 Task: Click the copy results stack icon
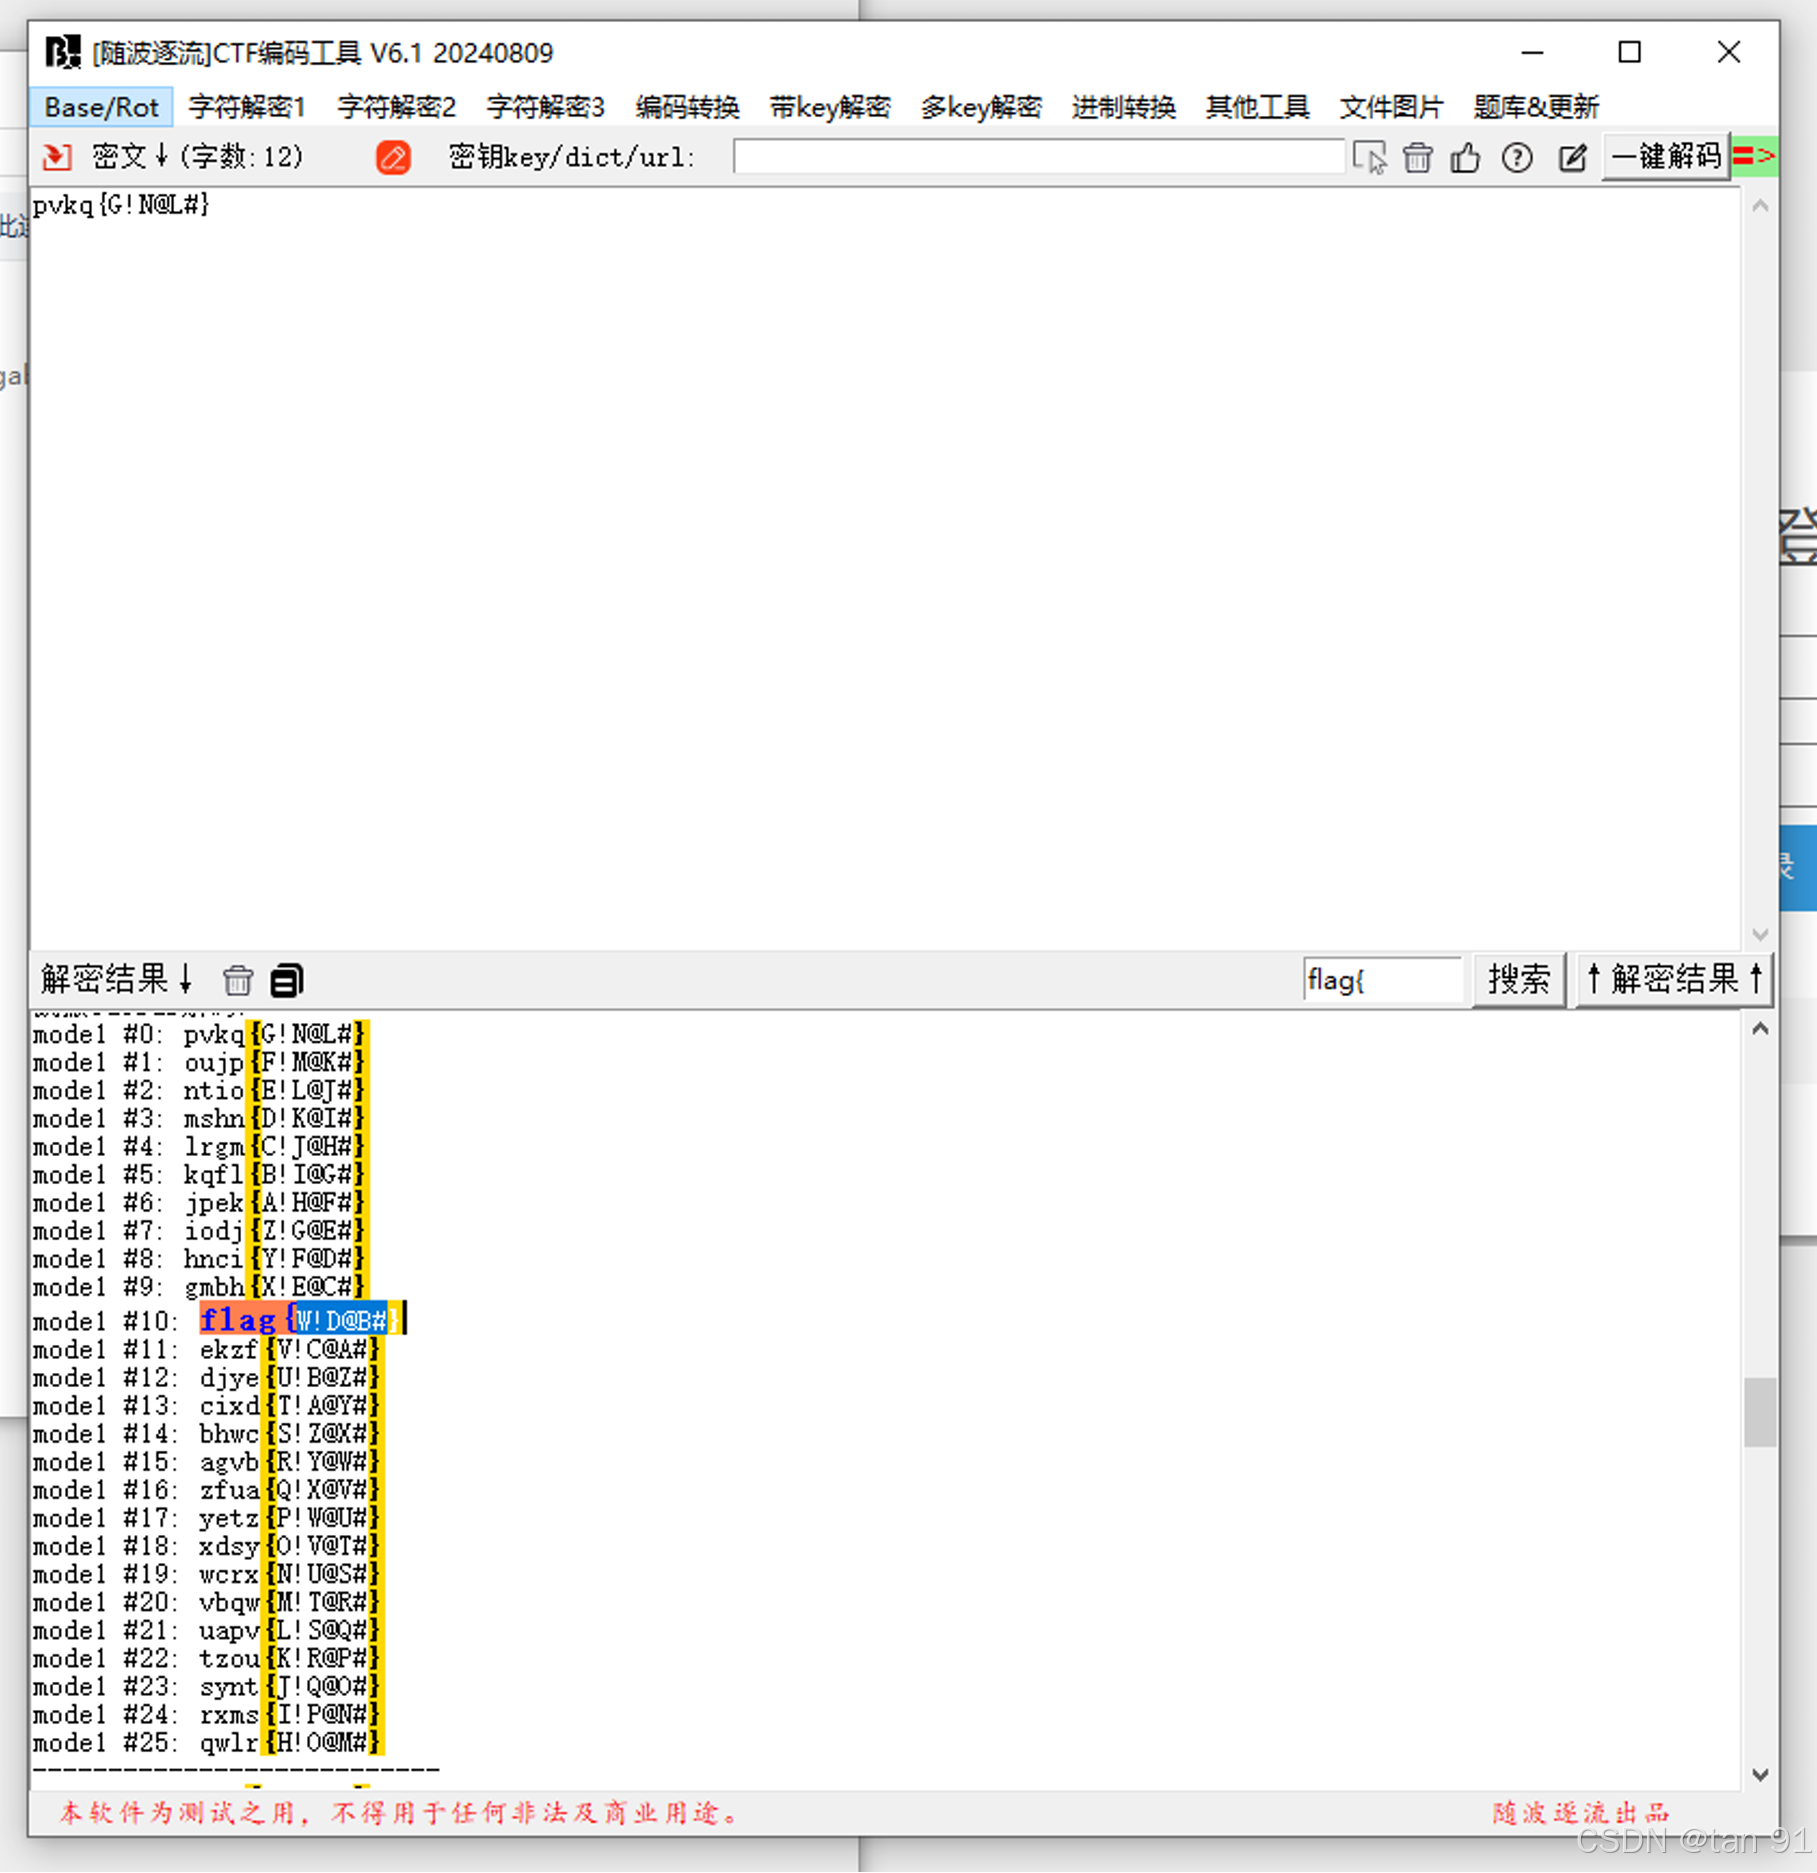pos(286,980)
